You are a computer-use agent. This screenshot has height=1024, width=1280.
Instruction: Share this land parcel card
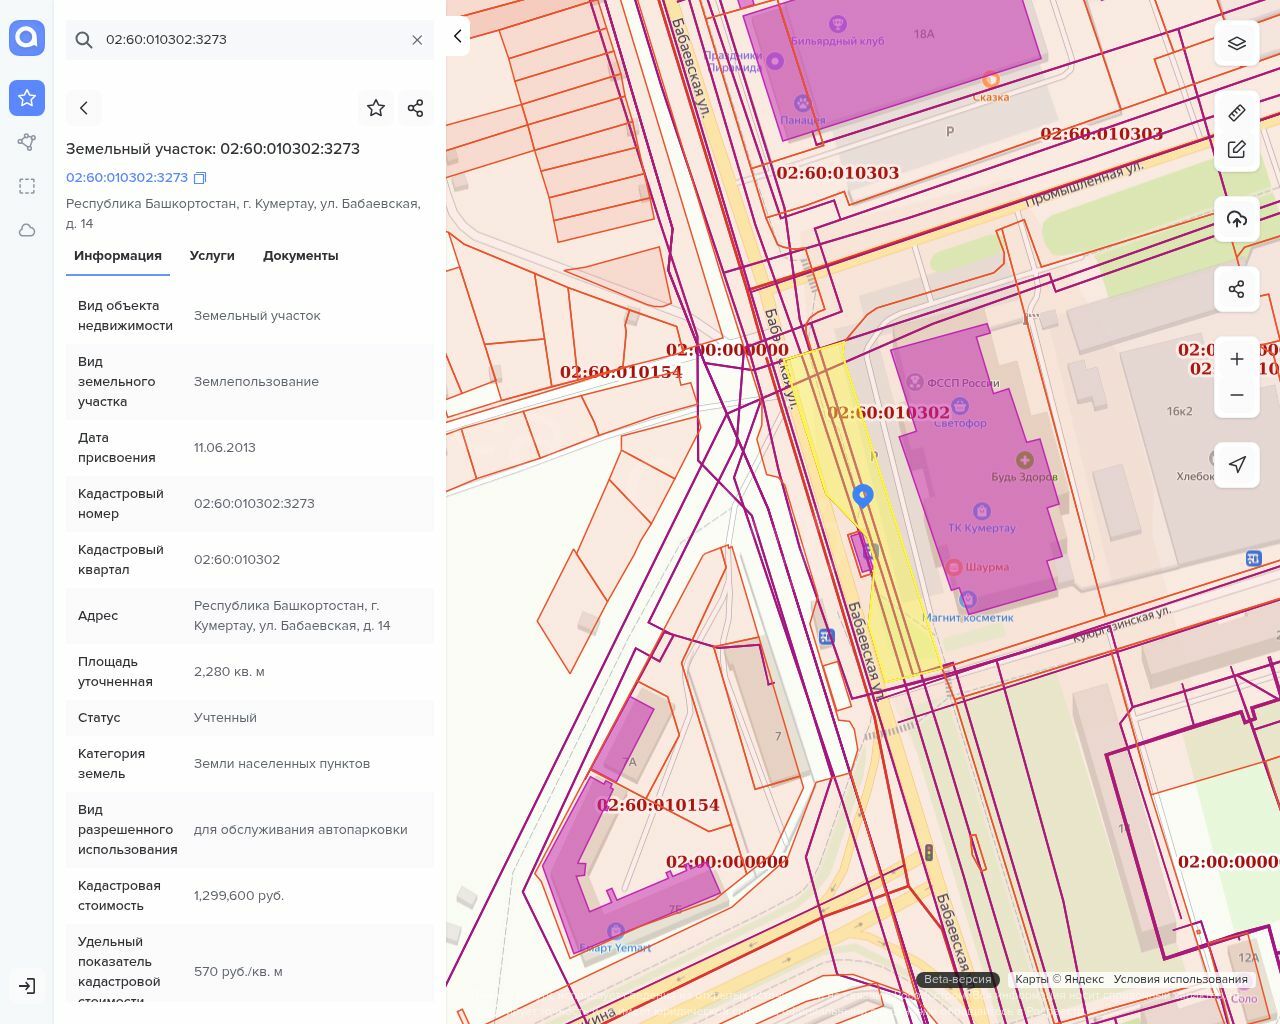416,108
